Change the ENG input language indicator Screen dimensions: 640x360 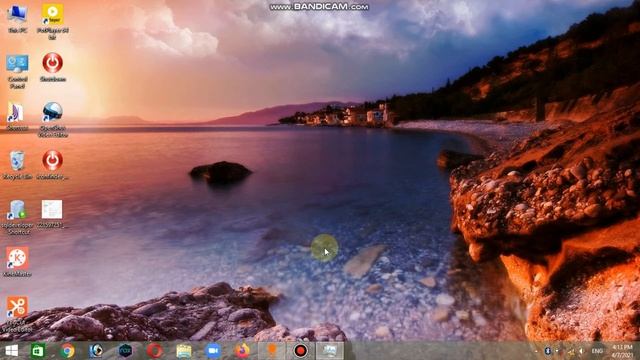597,351
